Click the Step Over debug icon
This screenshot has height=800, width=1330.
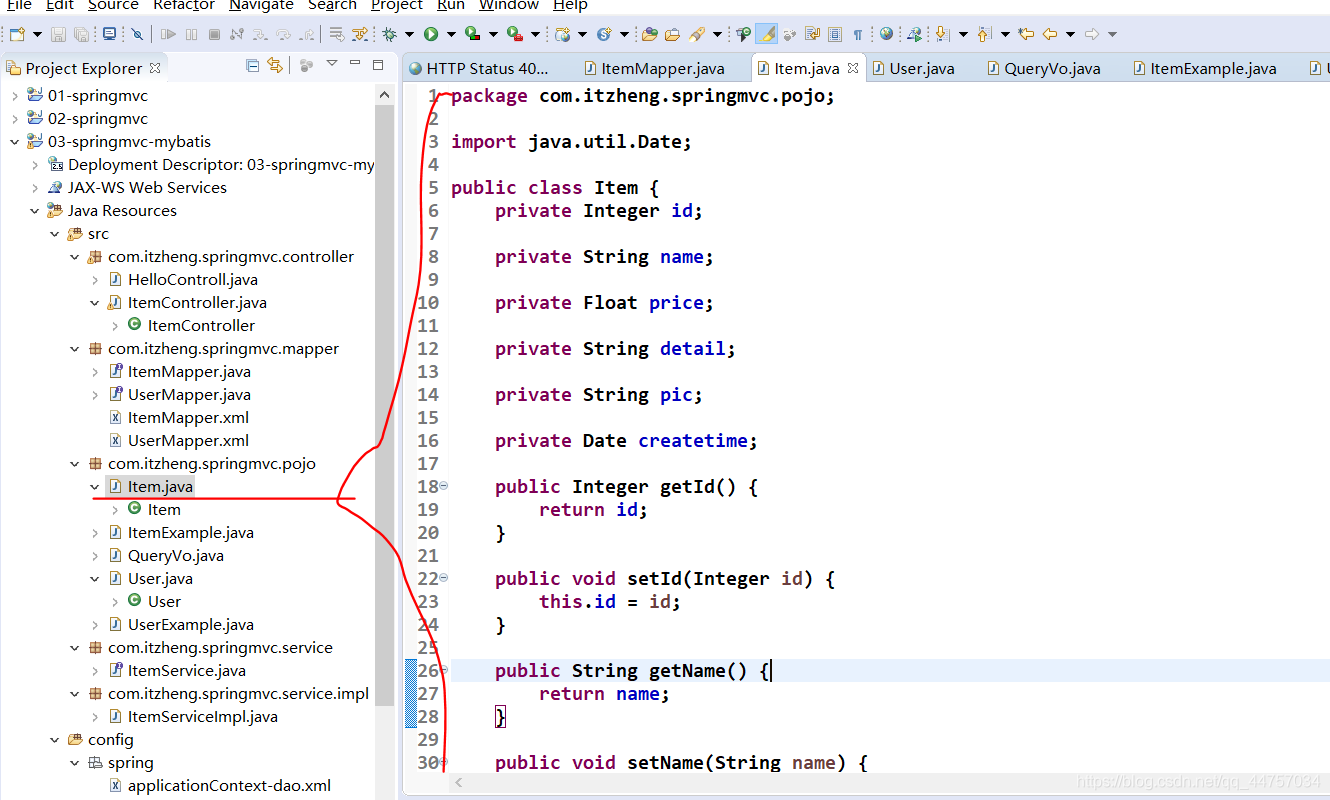pyautogui.click(x=283, y=34)
